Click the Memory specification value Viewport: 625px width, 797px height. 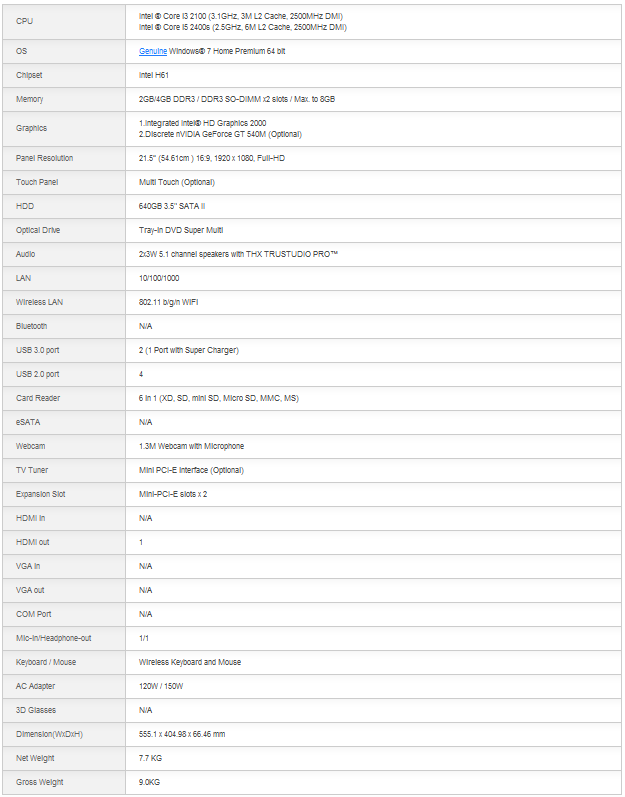237,99
